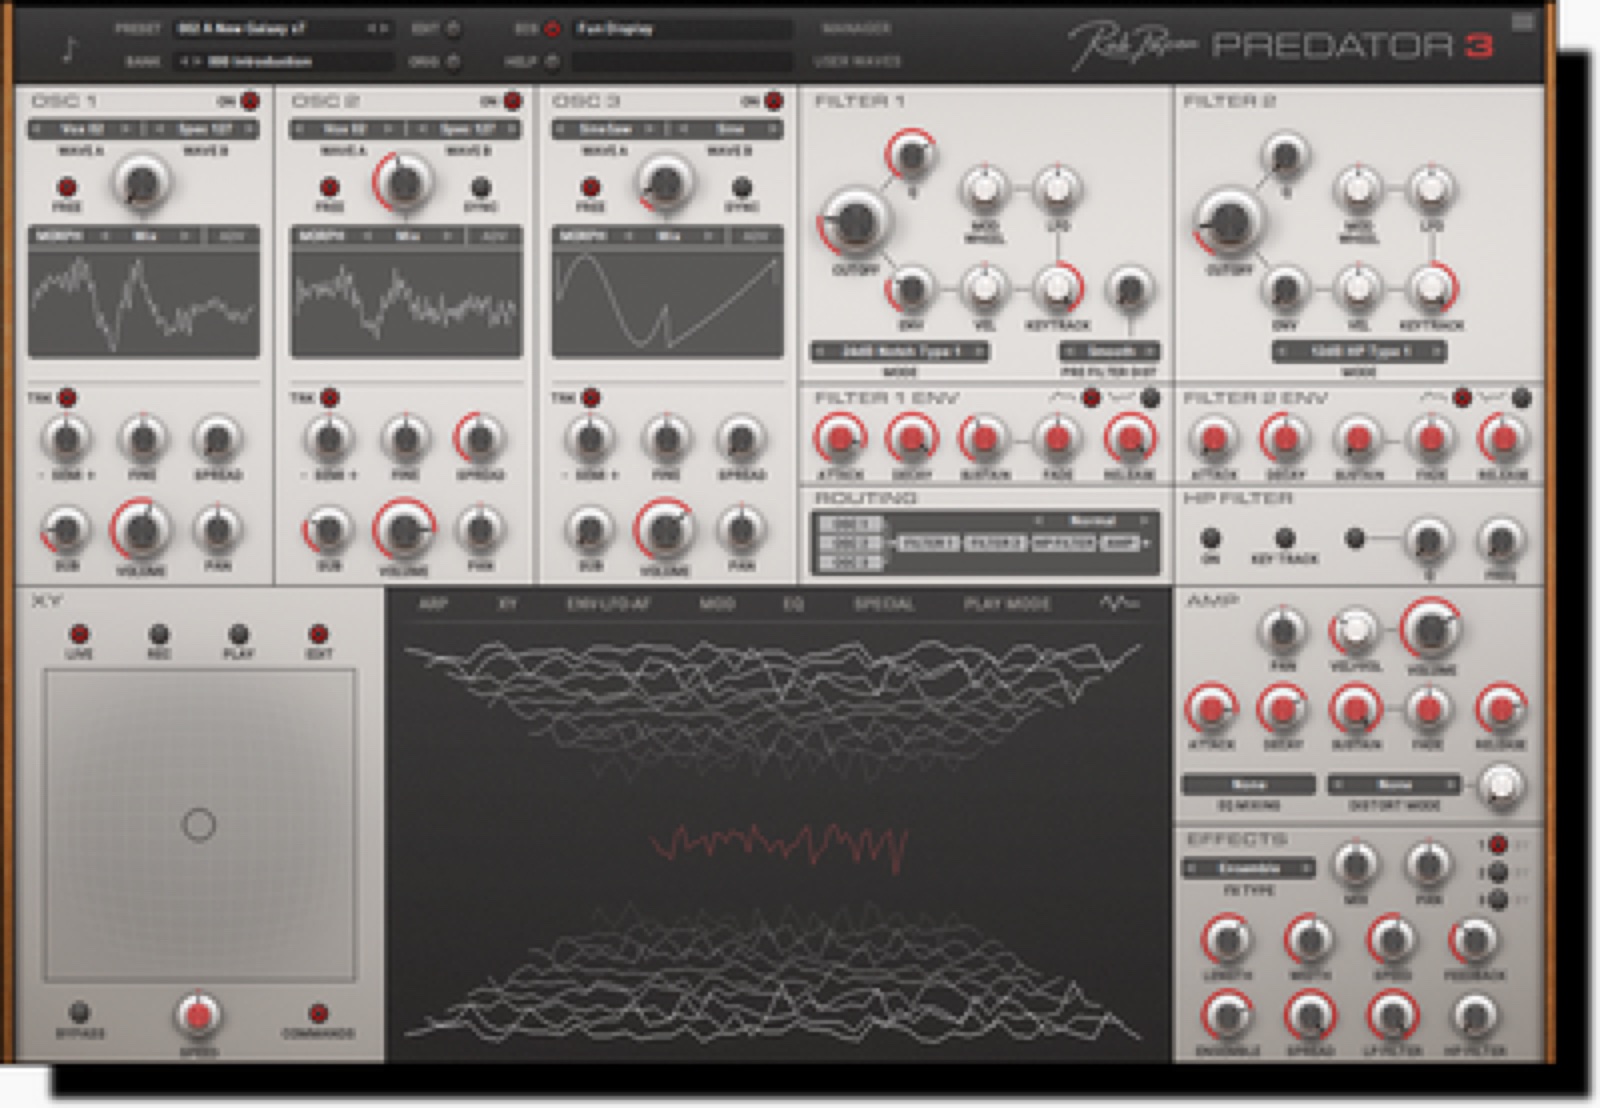Toggle XY Live LED

pos(79,633)
